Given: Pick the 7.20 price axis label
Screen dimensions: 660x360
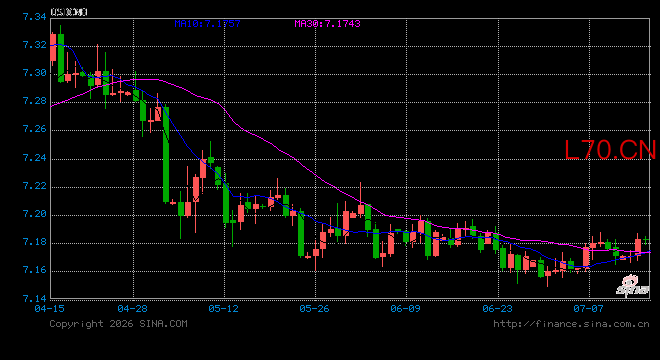Looking at the screenshot, I should 35,214.
